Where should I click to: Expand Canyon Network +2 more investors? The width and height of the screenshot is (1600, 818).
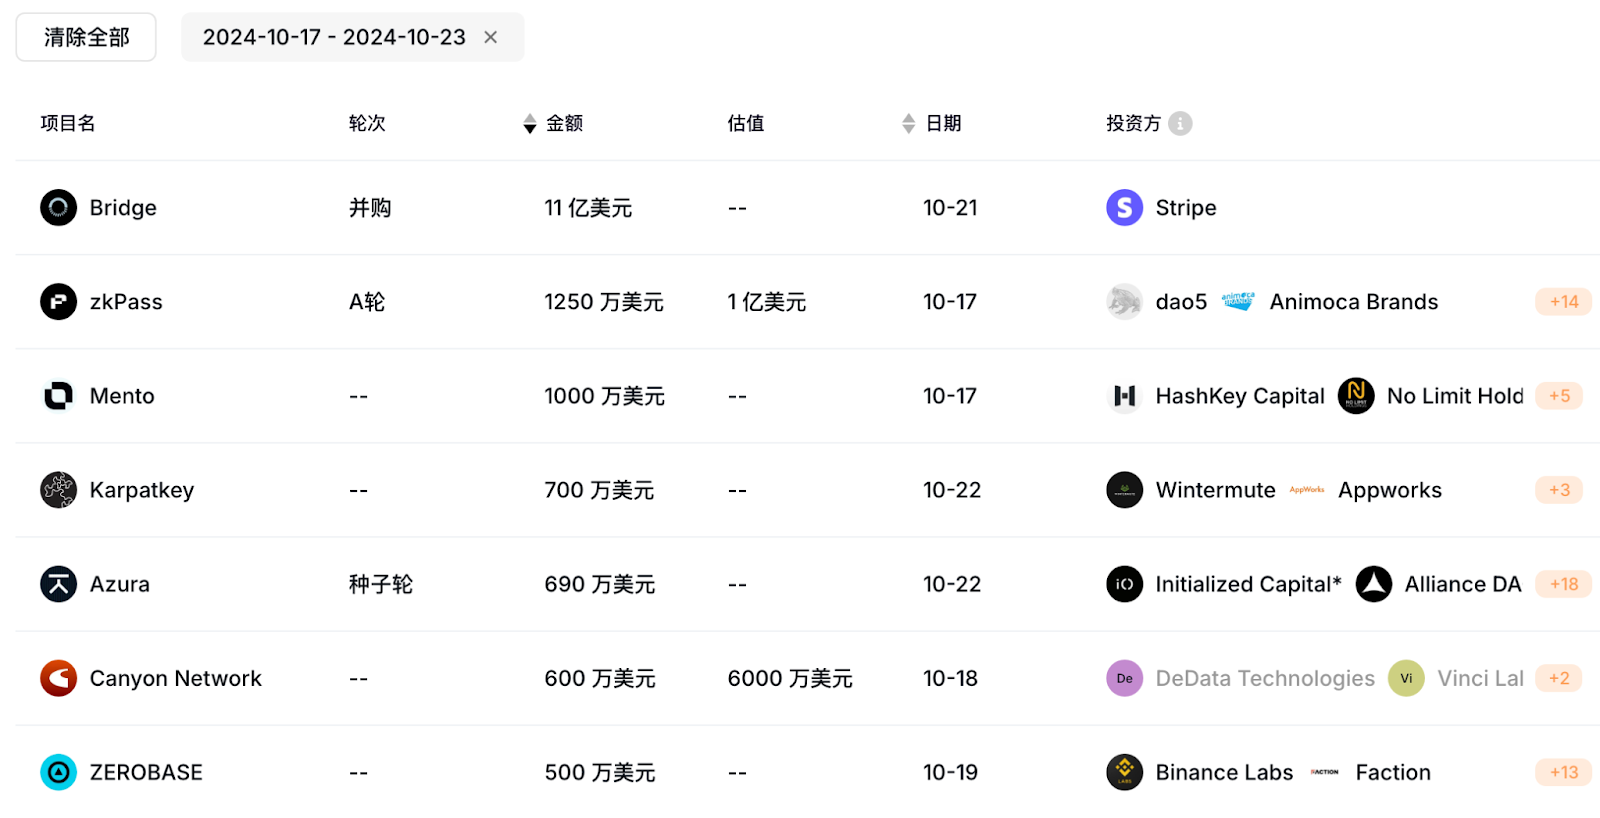point(1559,678)
